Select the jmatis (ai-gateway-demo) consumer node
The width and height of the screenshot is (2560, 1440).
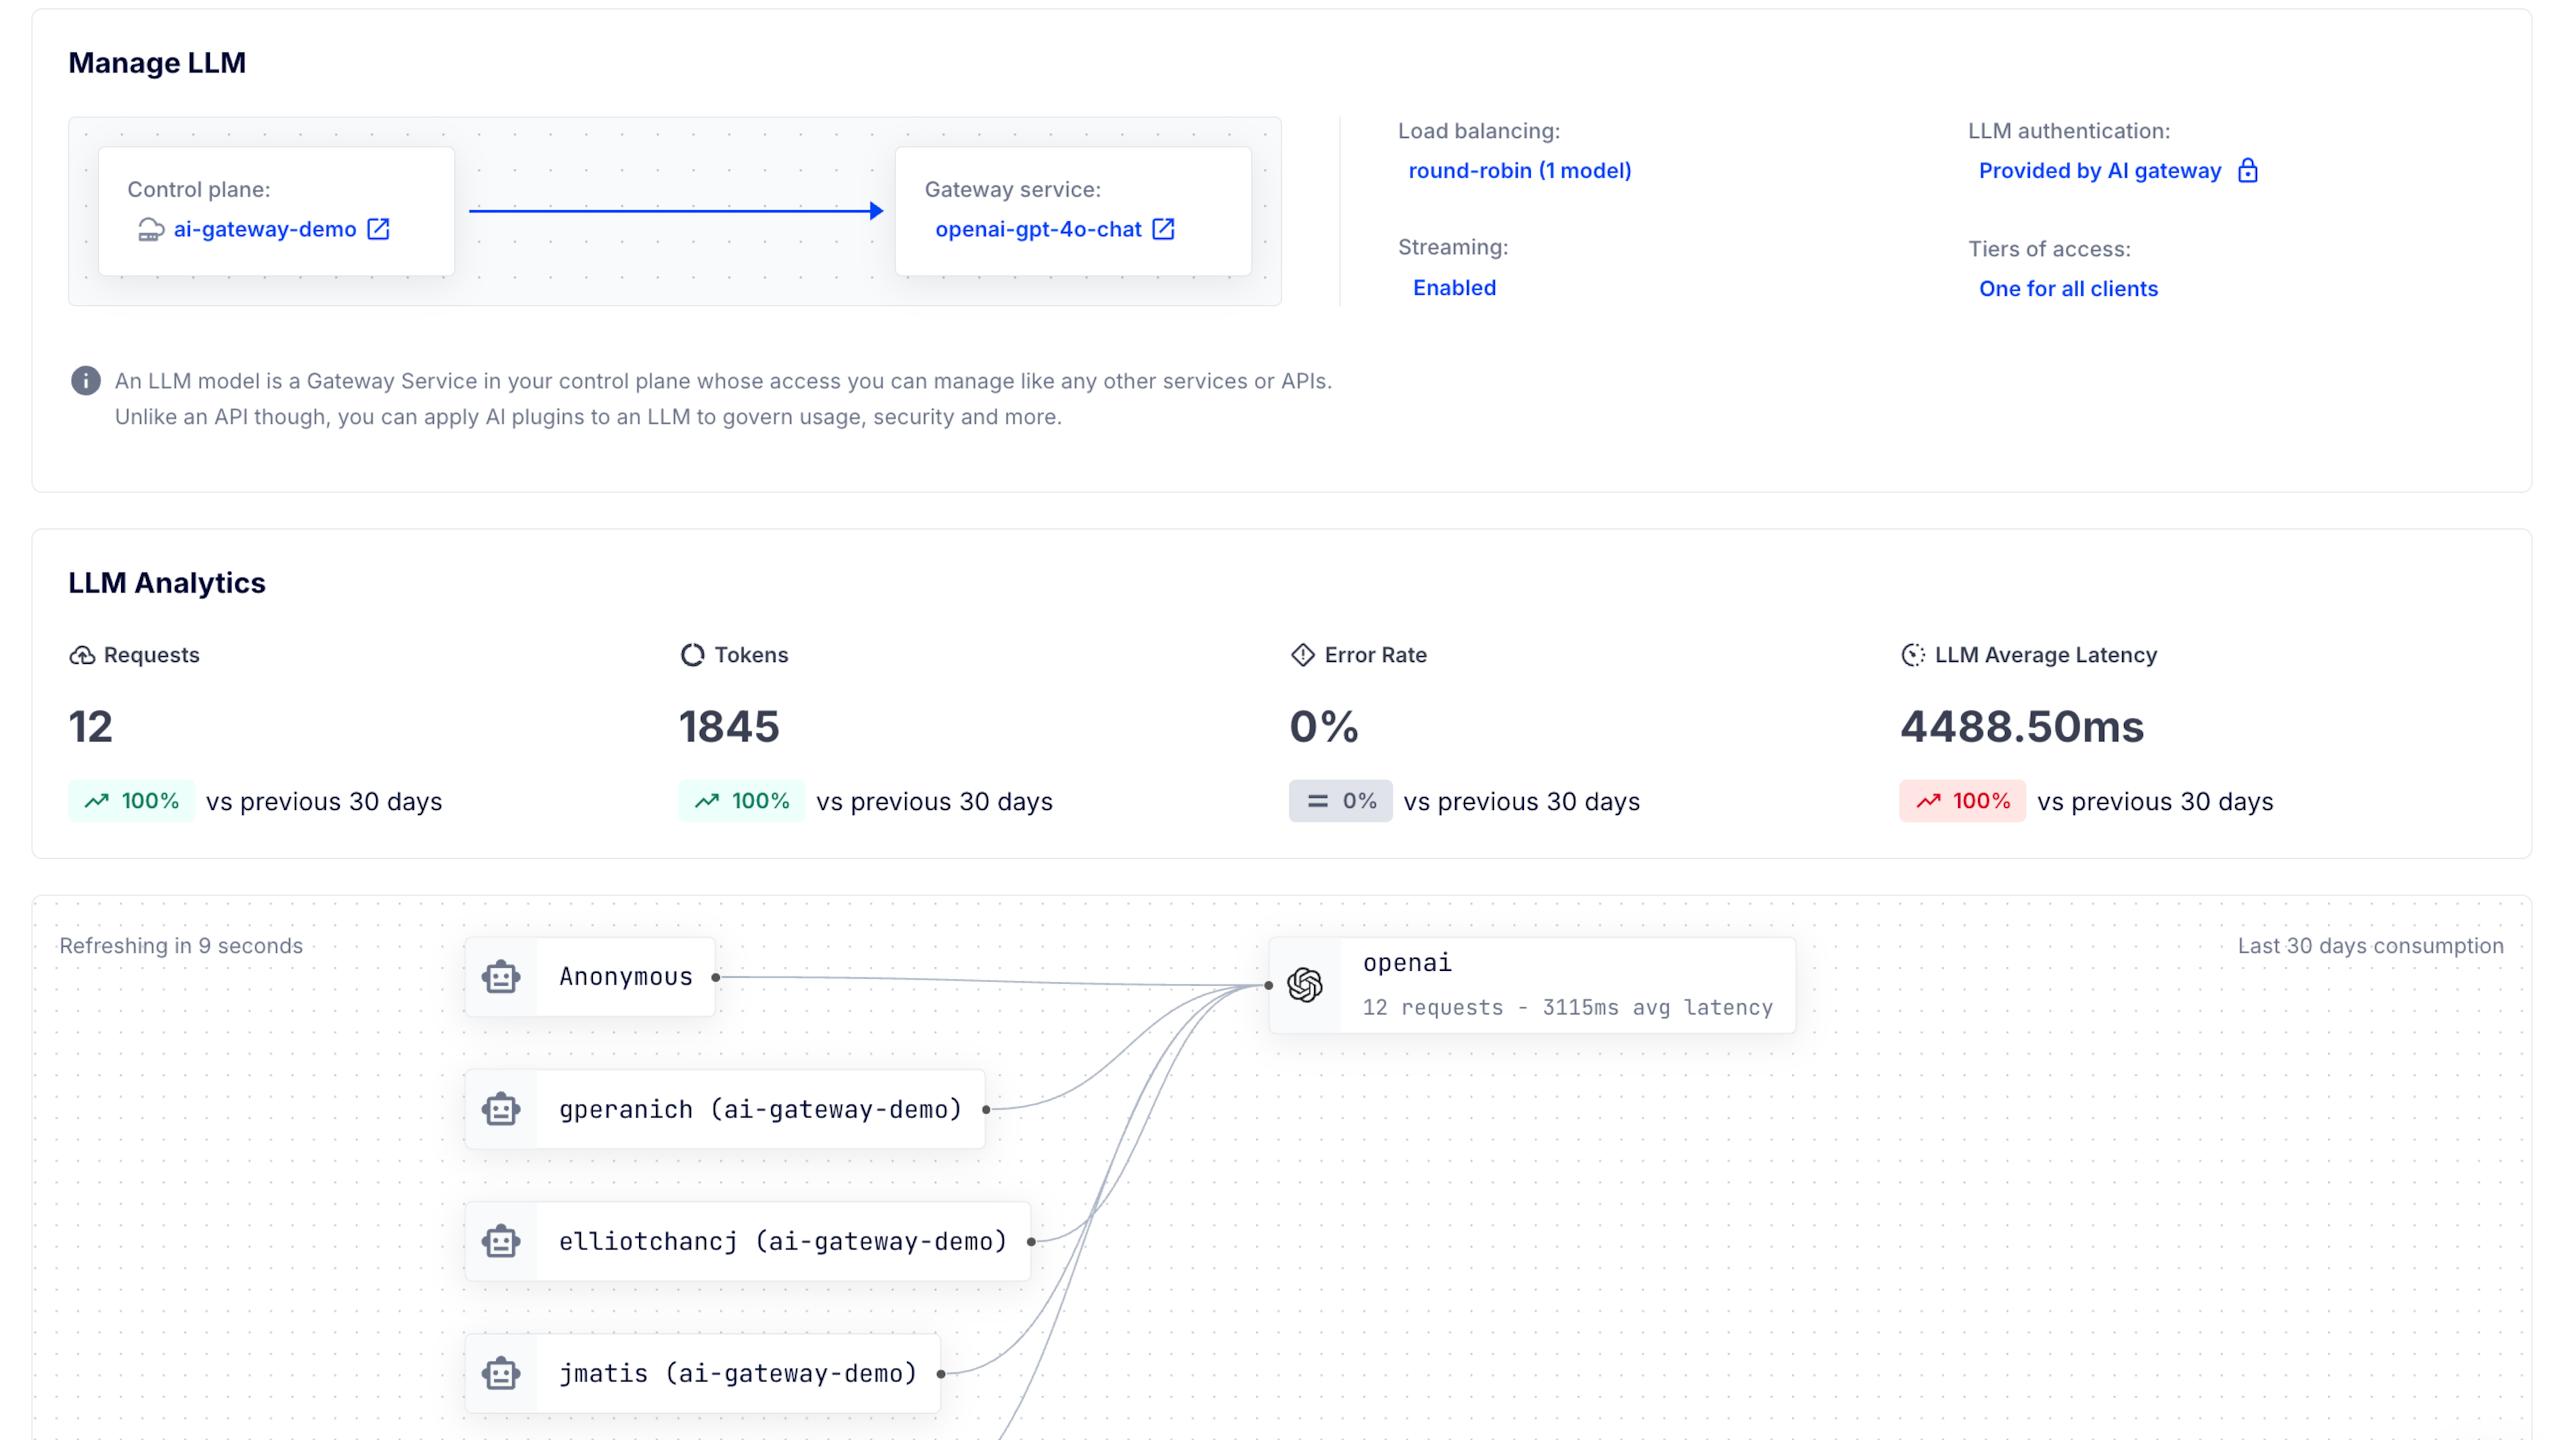[737, 1373]
